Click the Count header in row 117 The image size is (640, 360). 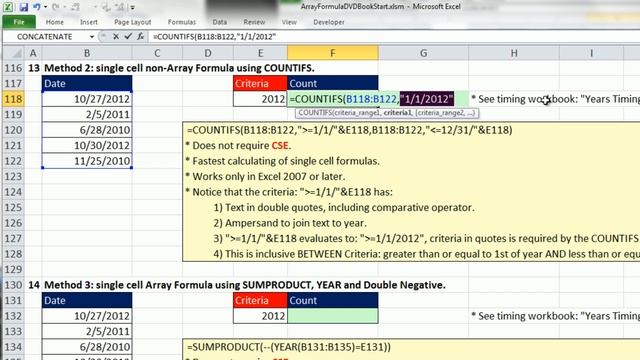coord(333,83)
